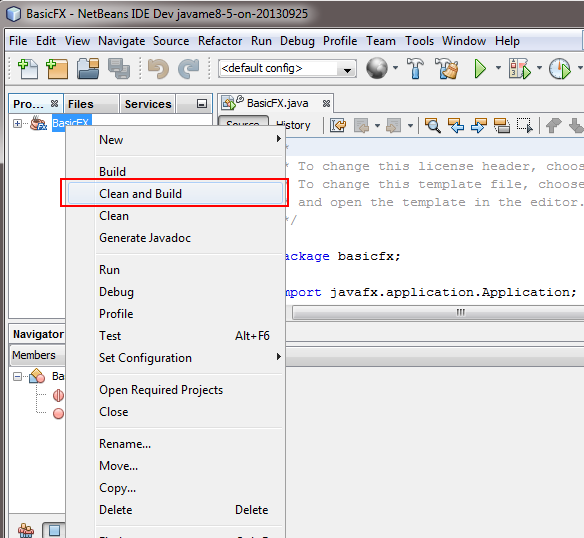584x538 pixels.
Task: Open the Tools menu
Action: tap(419, 41)
